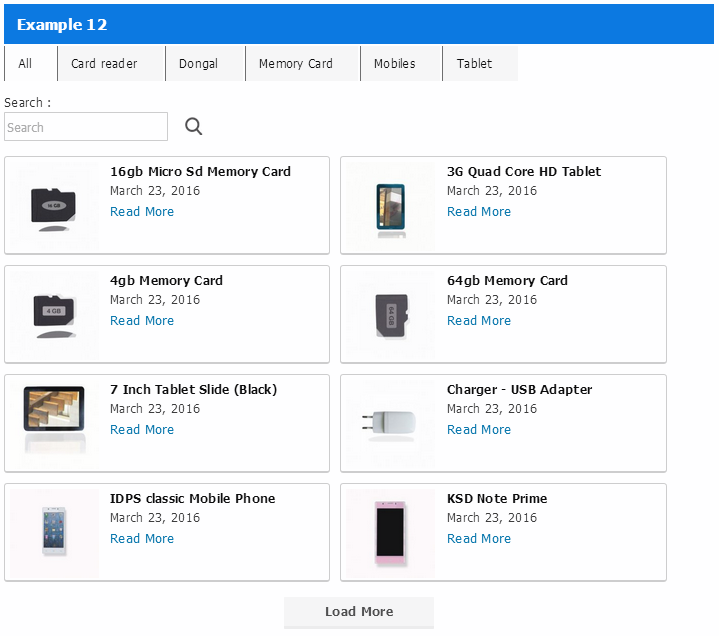The image size is (719, 636).
Task: Select the All filter tab
Action: [x=26, y=63]
